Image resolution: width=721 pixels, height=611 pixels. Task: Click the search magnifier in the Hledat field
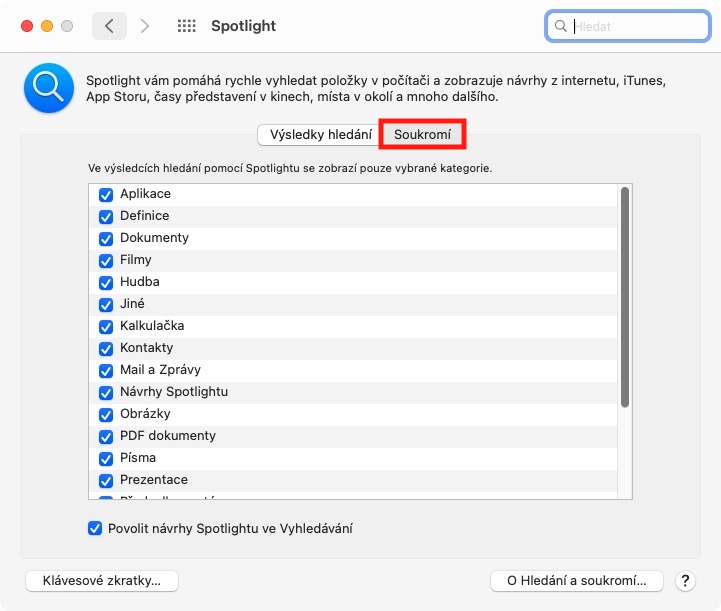pyautogui.click(x=561, y=26)
